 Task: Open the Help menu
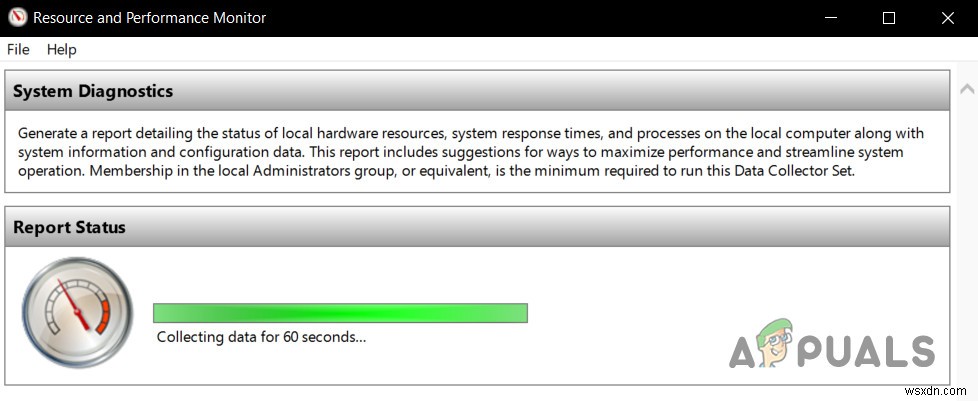pyautogui.click(x=61, y=49)
